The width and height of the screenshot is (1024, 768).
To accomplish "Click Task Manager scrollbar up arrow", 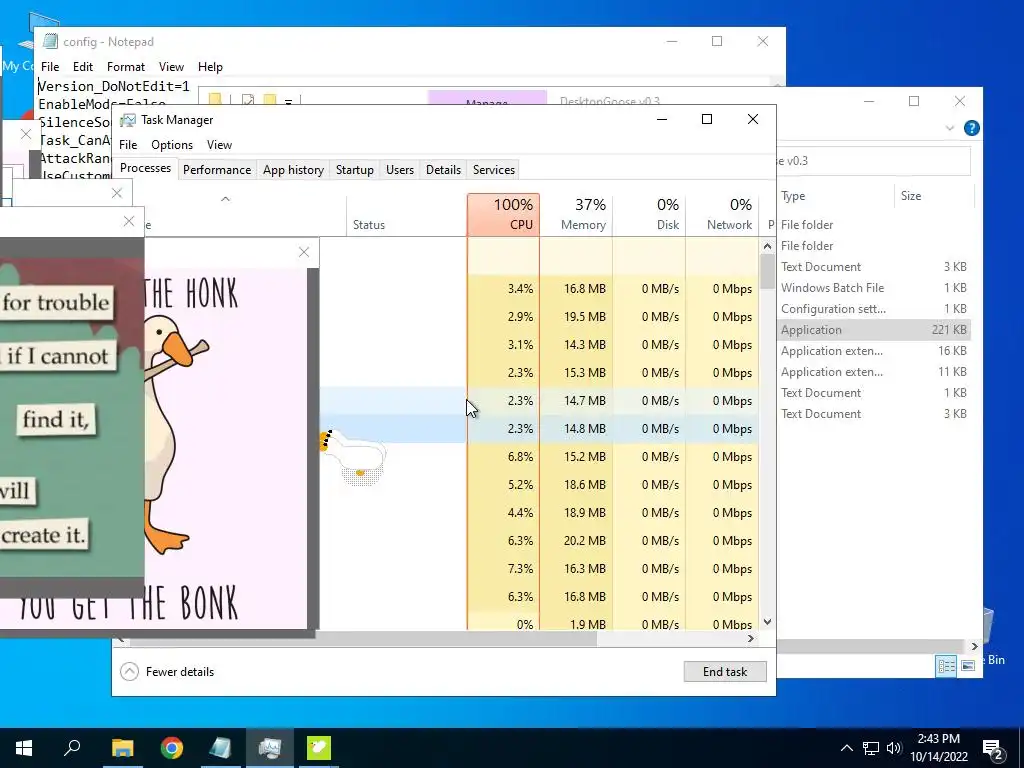I will point(767,246).
